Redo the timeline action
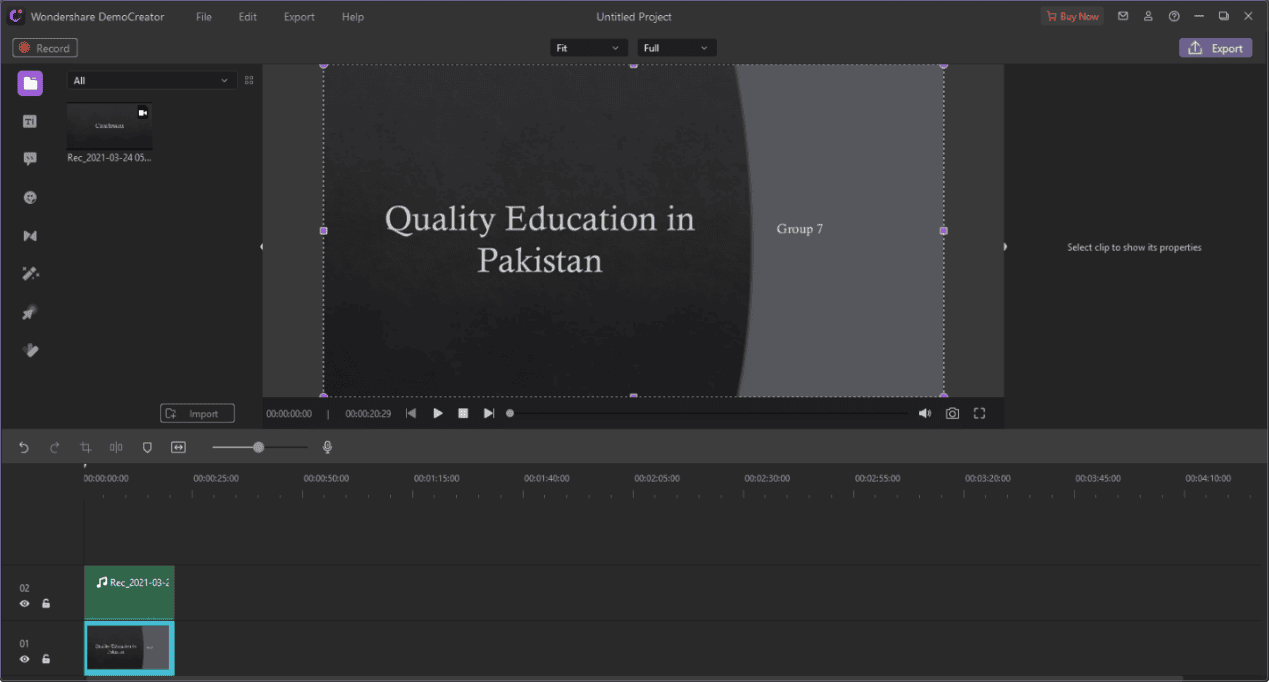This screenshot has width=1269, height=682. point(55,448)
